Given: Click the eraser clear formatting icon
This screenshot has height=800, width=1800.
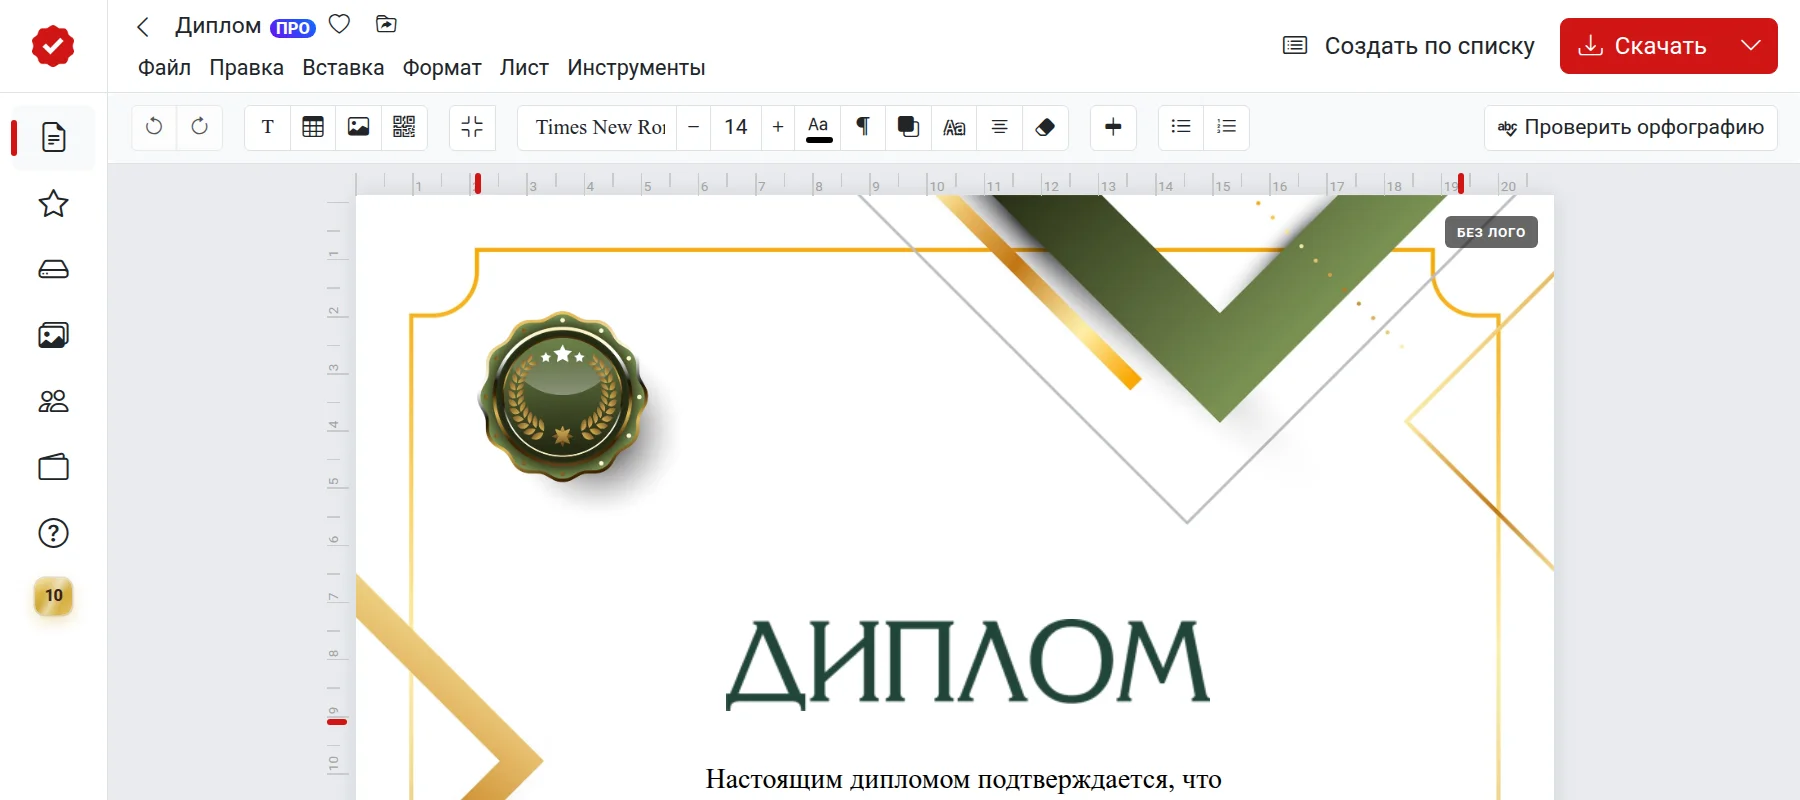Looking at the screenshot, I should point(1045,127).
